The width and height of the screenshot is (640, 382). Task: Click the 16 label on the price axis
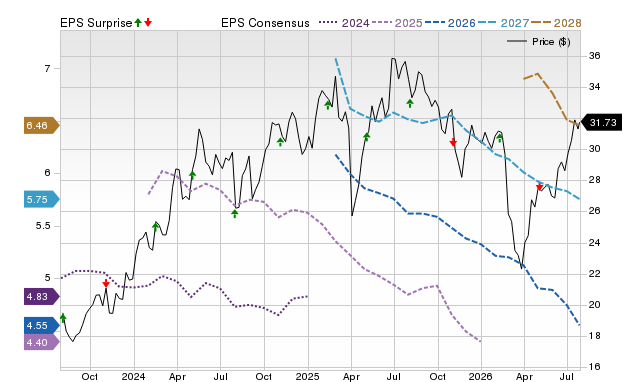595,367
